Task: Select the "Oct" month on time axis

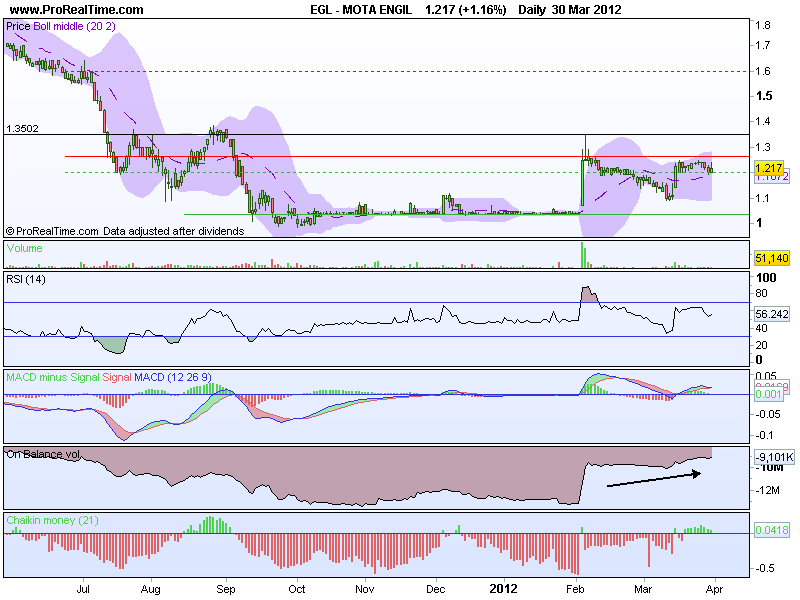Action: click(x=296, y=589)
